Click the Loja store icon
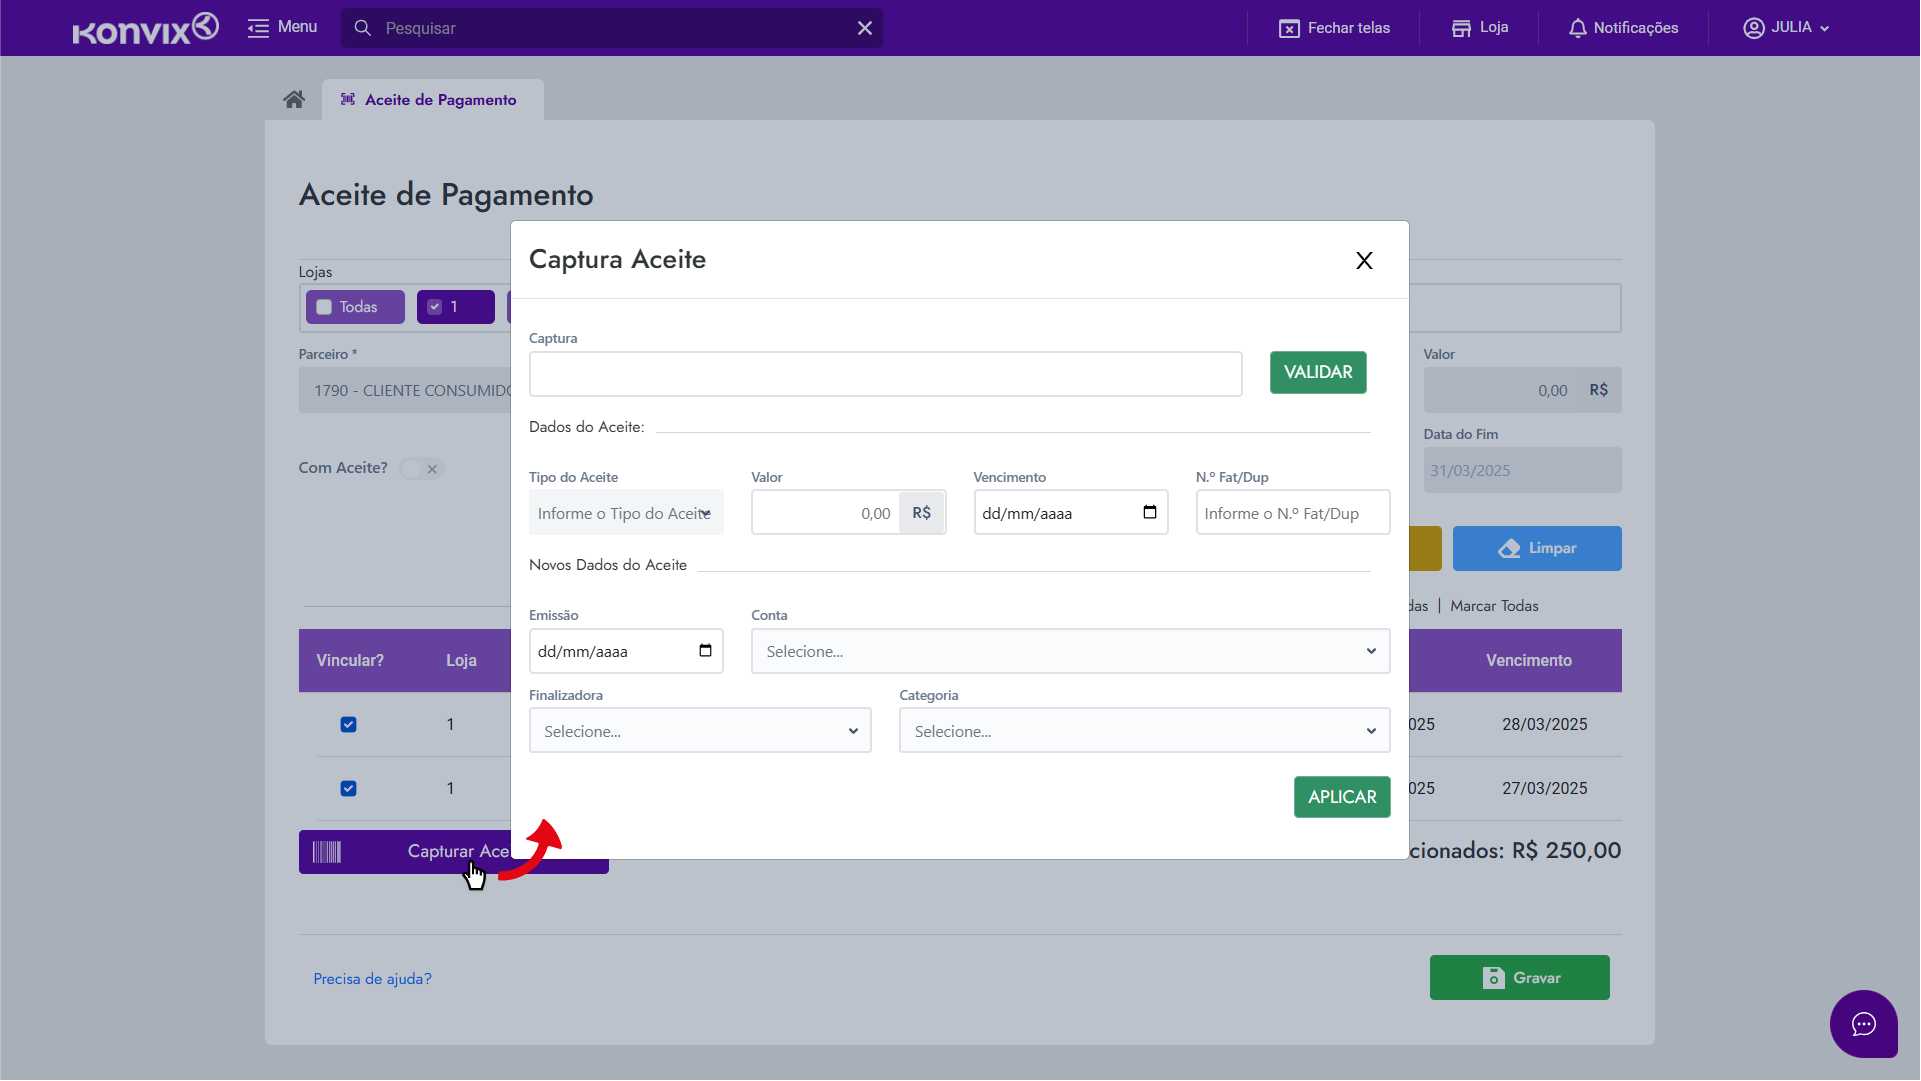The height and width of the screenshot is (1081, 1921). (1461, 28)
